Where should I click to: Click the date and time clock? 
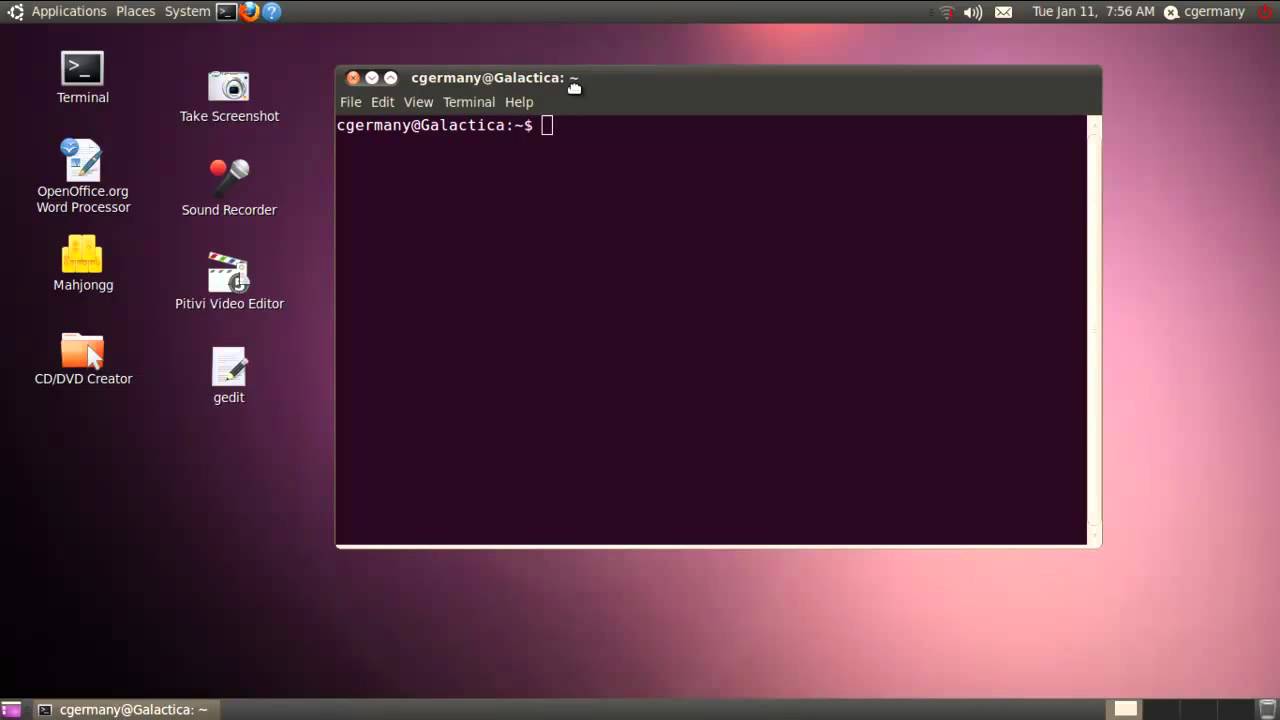coord(1093,12)
